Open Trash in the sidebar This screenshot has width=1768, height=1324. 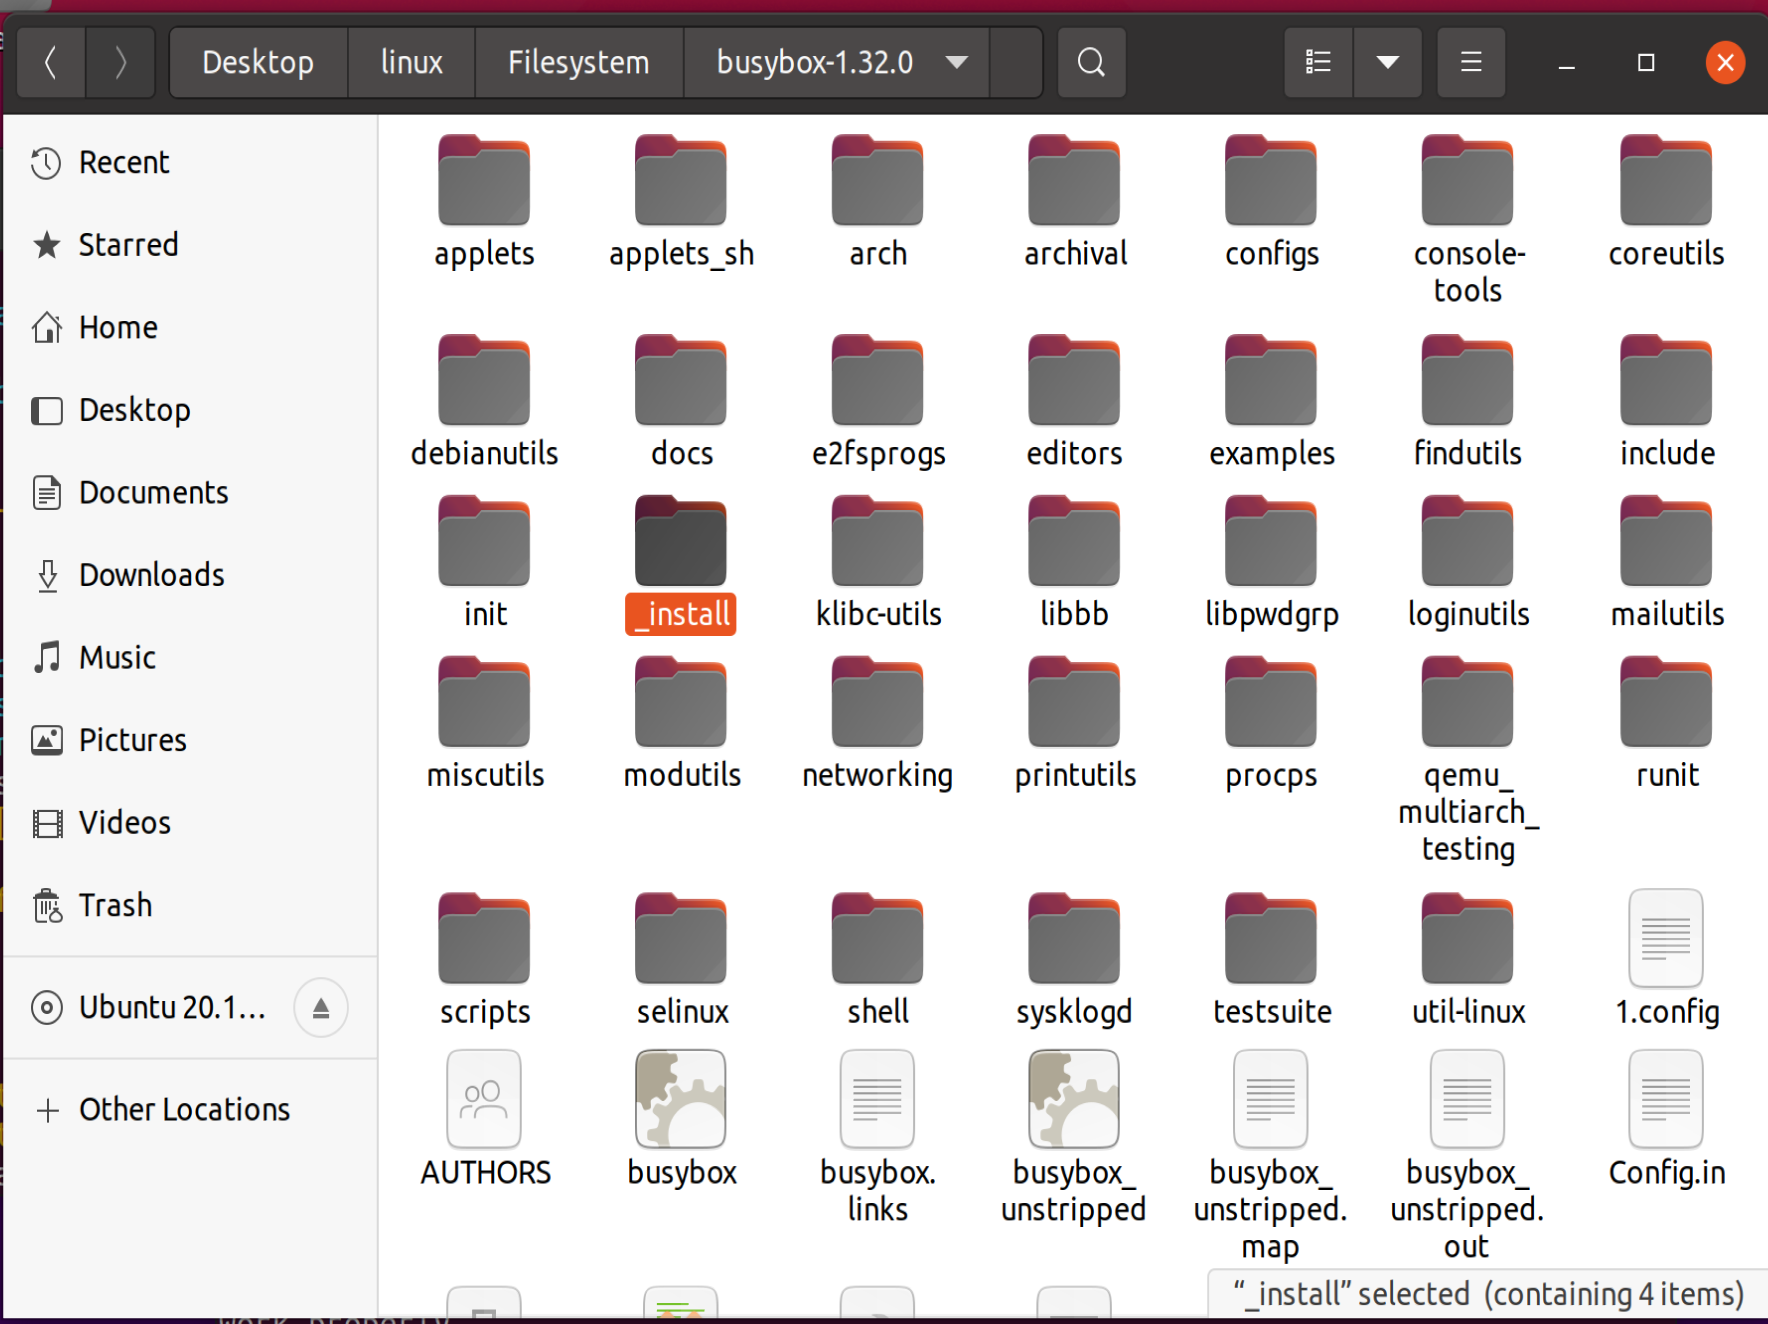(x=190, y=905)
